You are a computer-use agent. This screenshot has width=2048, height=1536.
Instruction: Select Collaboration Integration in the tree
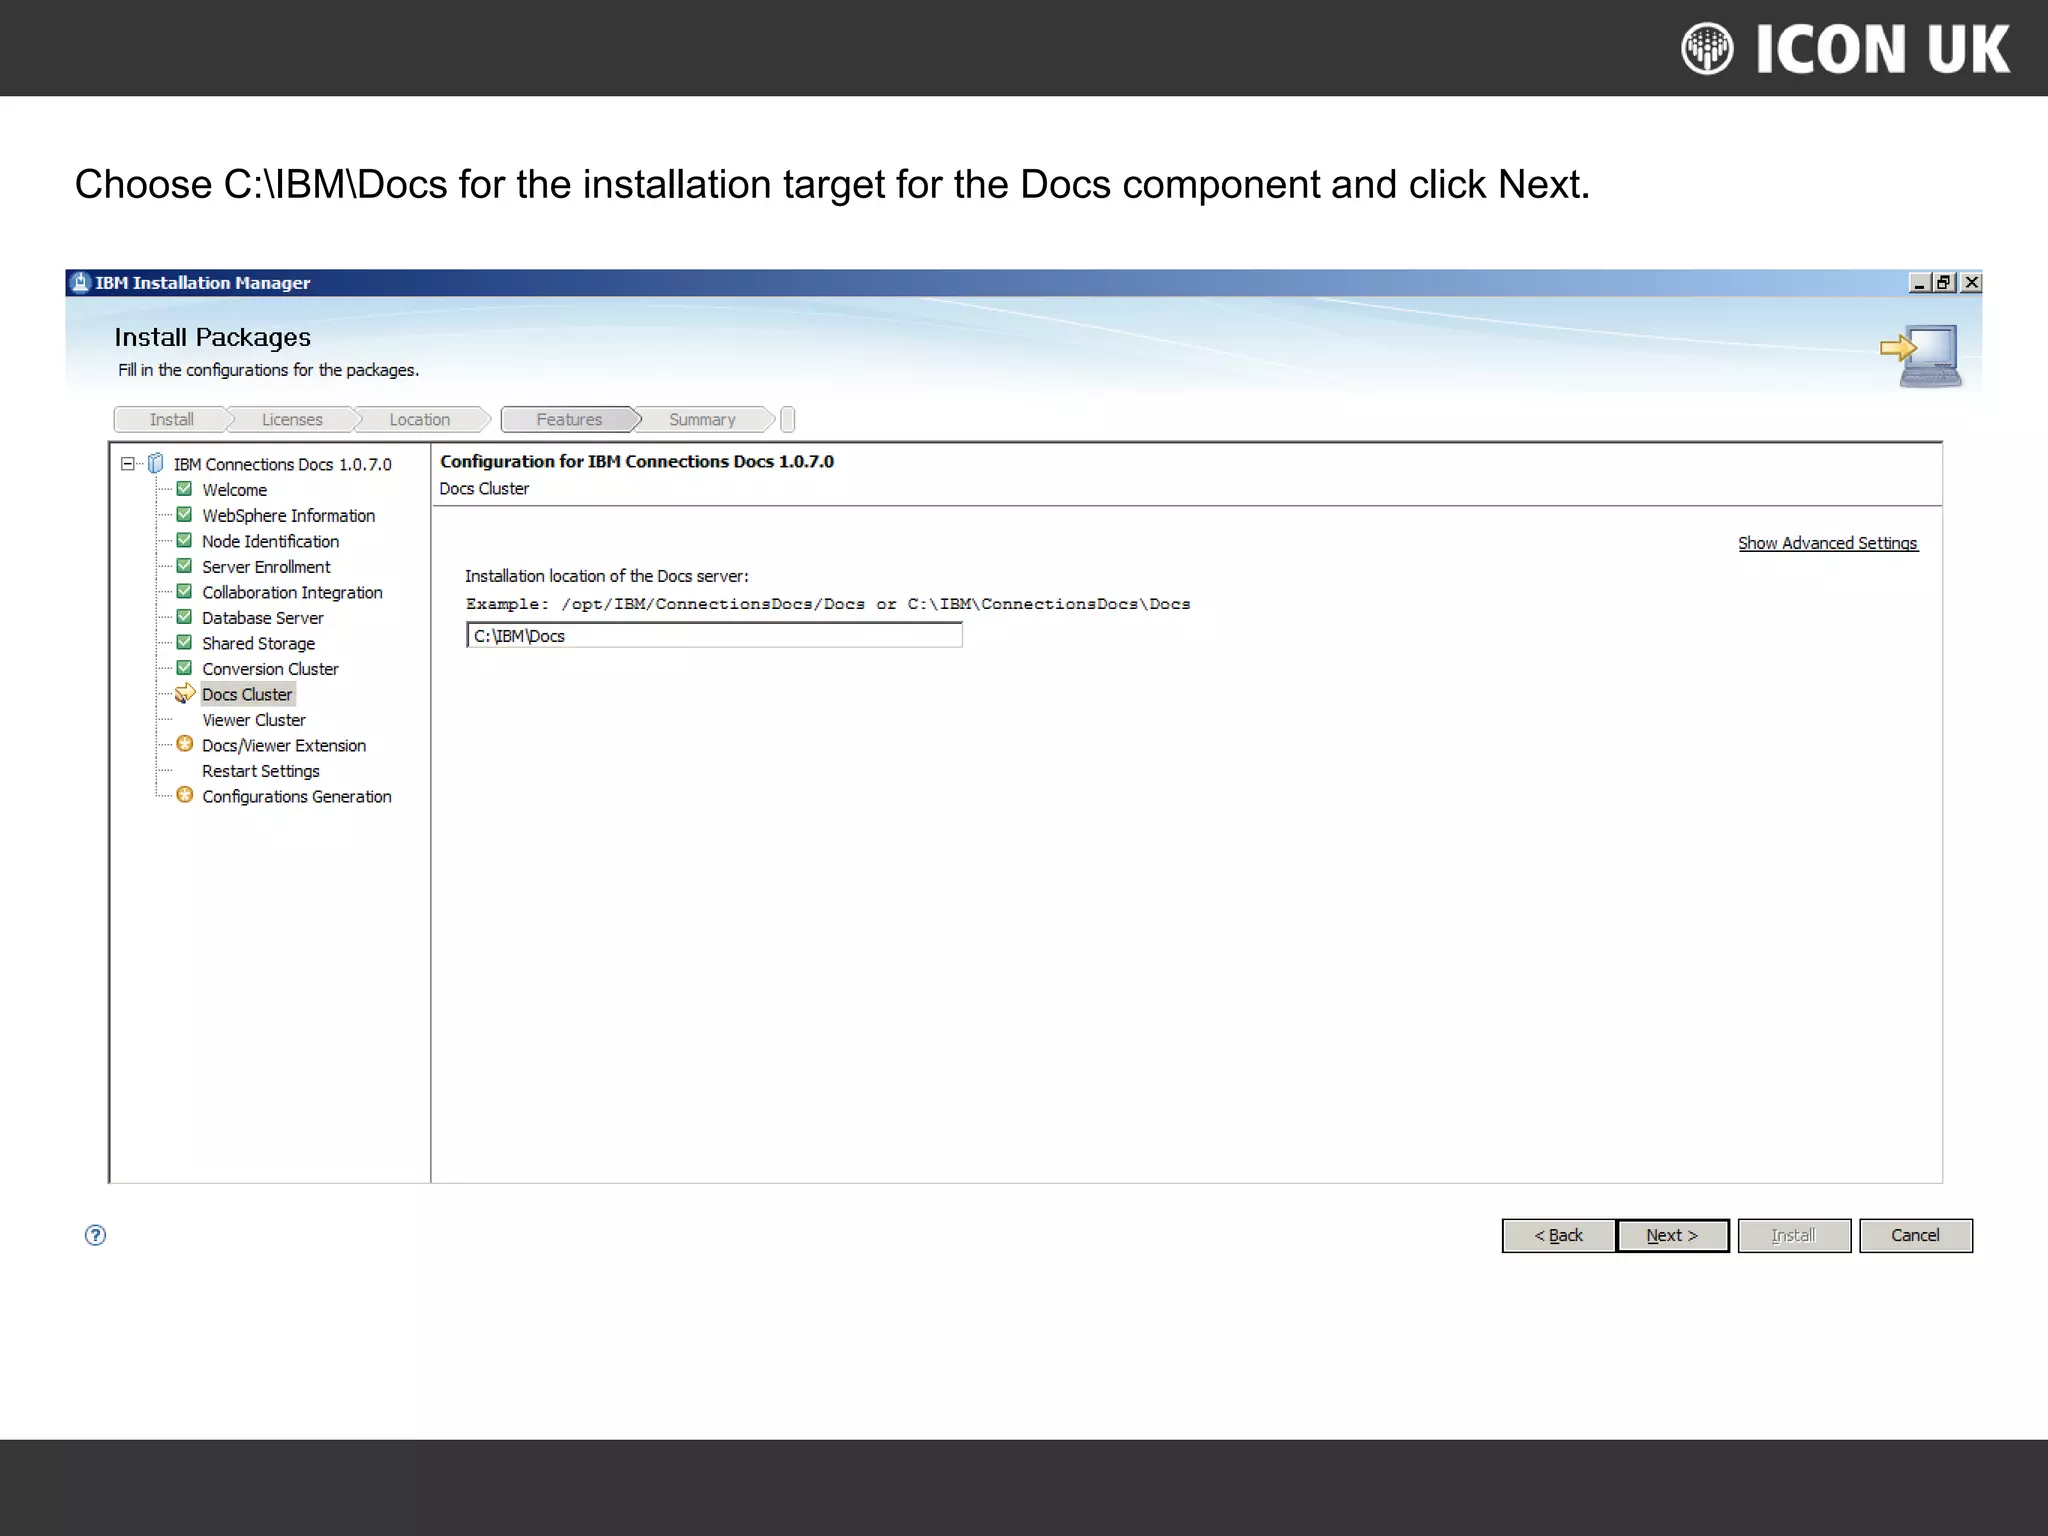[x=292, y=592]
